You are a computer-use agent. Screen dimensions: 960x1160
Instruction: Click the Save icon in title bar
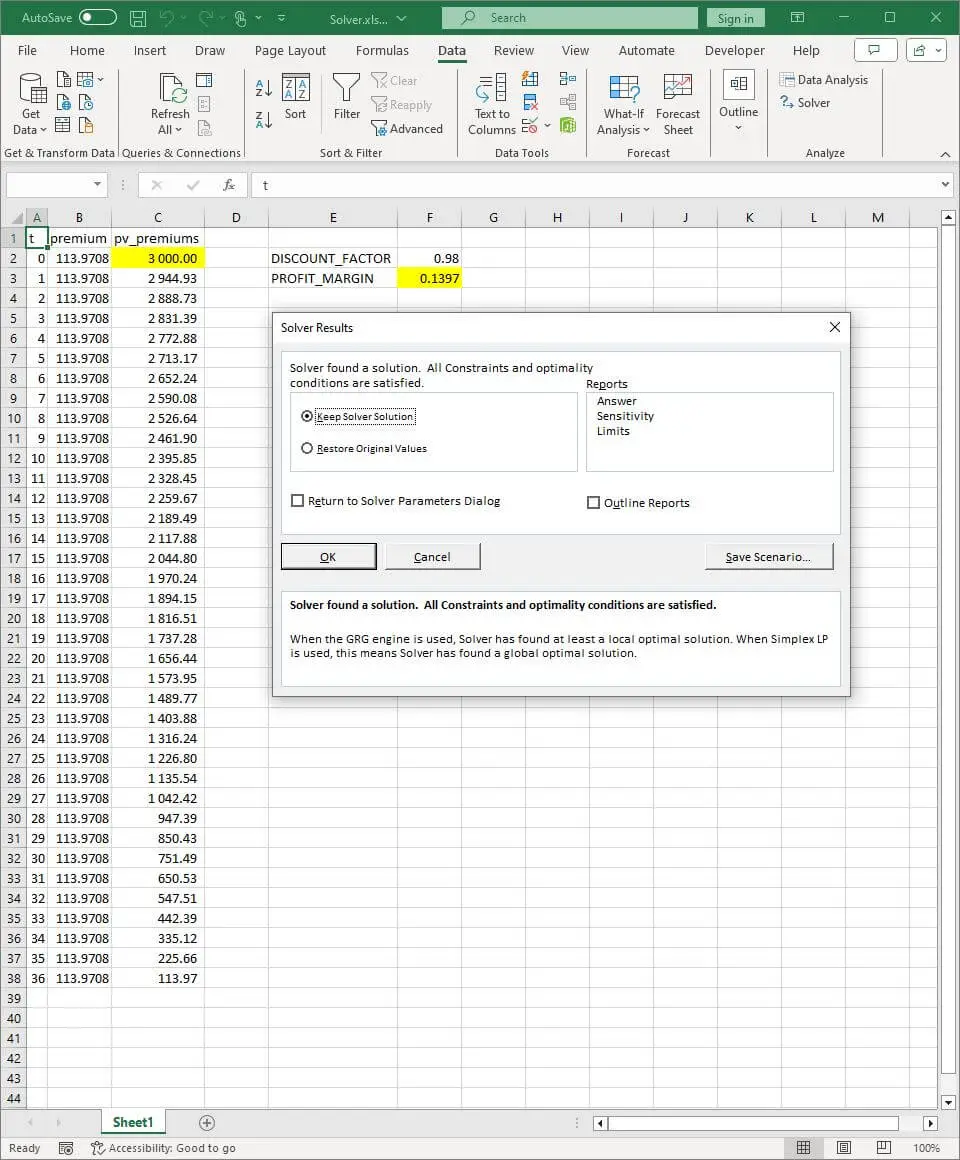(x=138, y=18)
